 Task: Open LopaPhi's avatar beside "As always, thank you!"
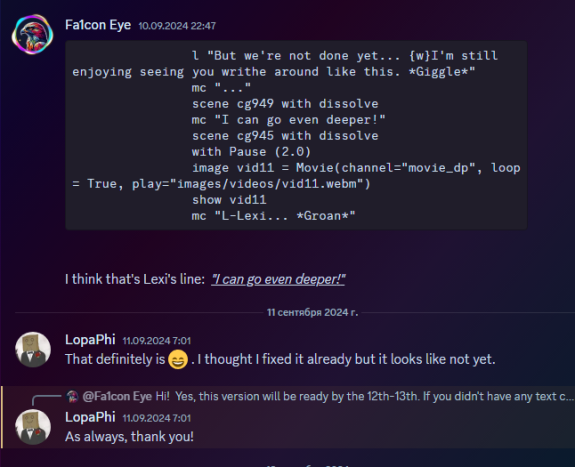33,427
